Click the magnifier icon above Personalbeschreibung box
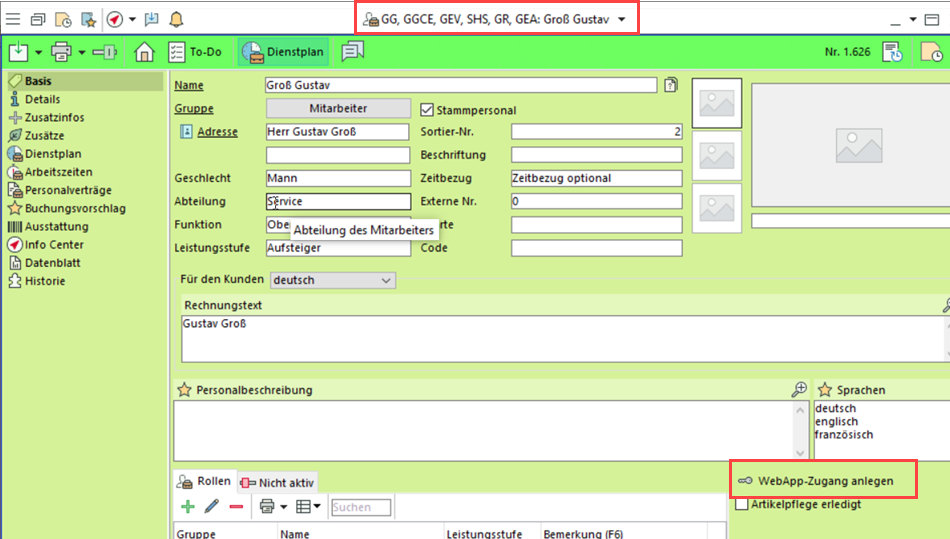Image resolution: width=950 pixels, height=539 pixels. pyautogui.click(x=799, y=389)
